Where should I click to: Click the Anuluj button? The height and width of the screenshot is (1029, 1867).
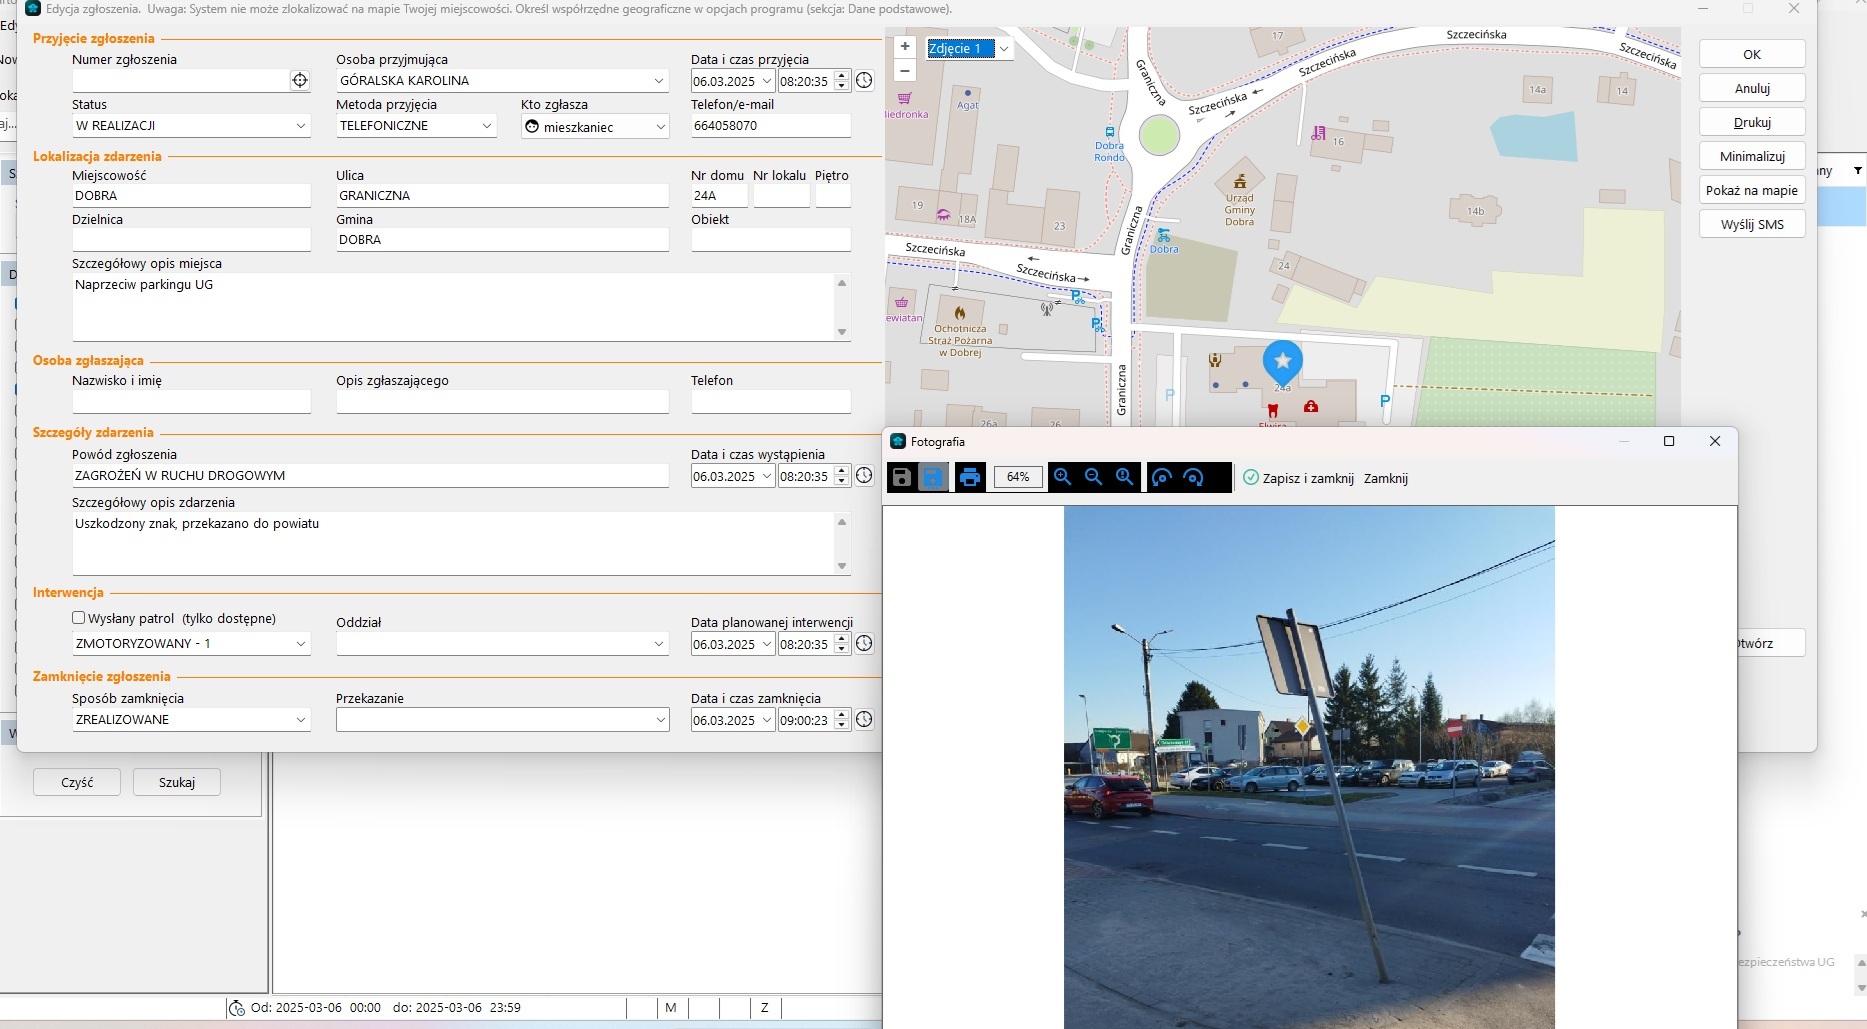point(1752,88)
